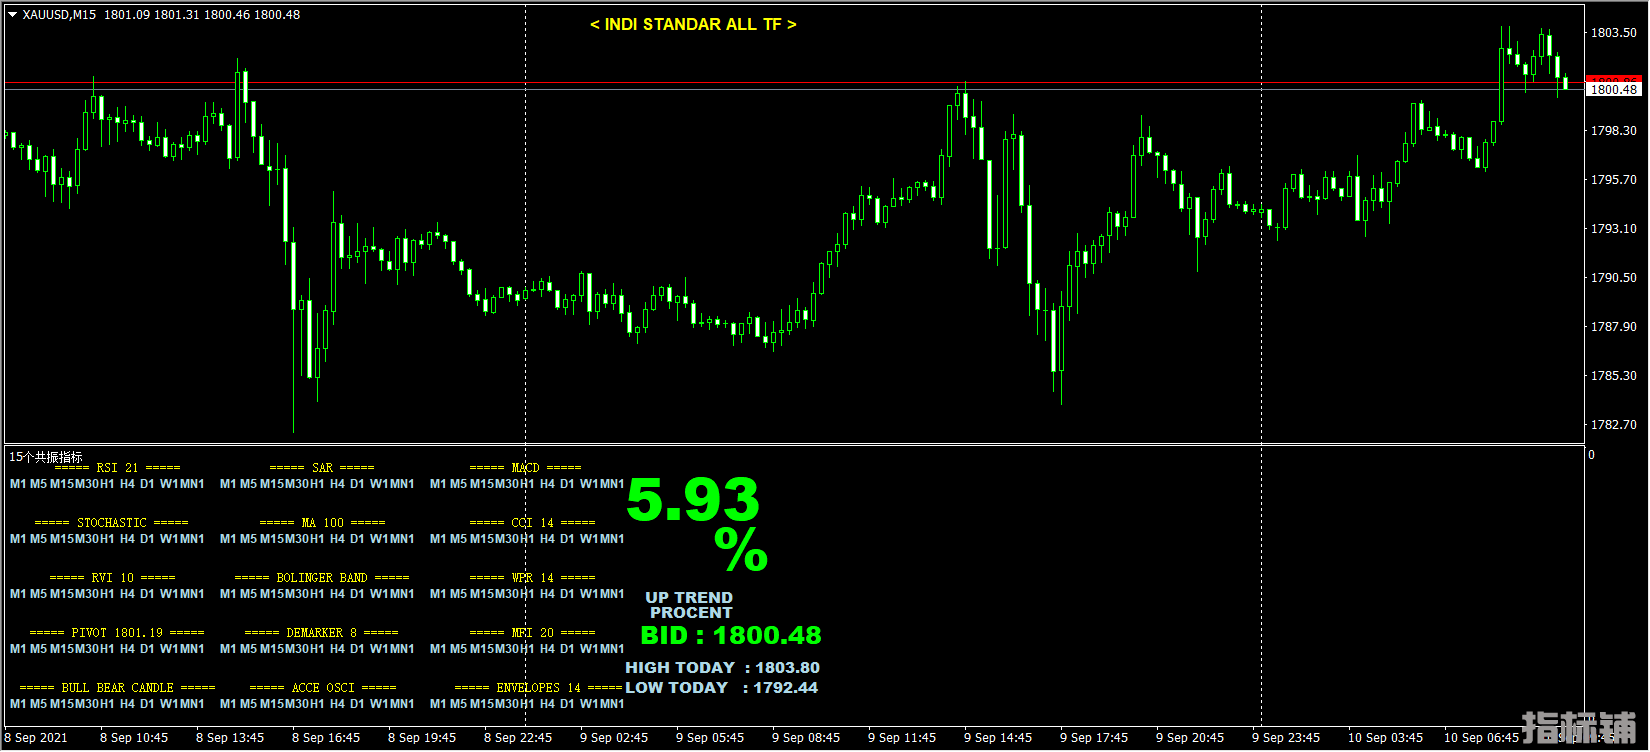Click the HIGH TODAY 1803.80 readout

[x=722, y=668]
